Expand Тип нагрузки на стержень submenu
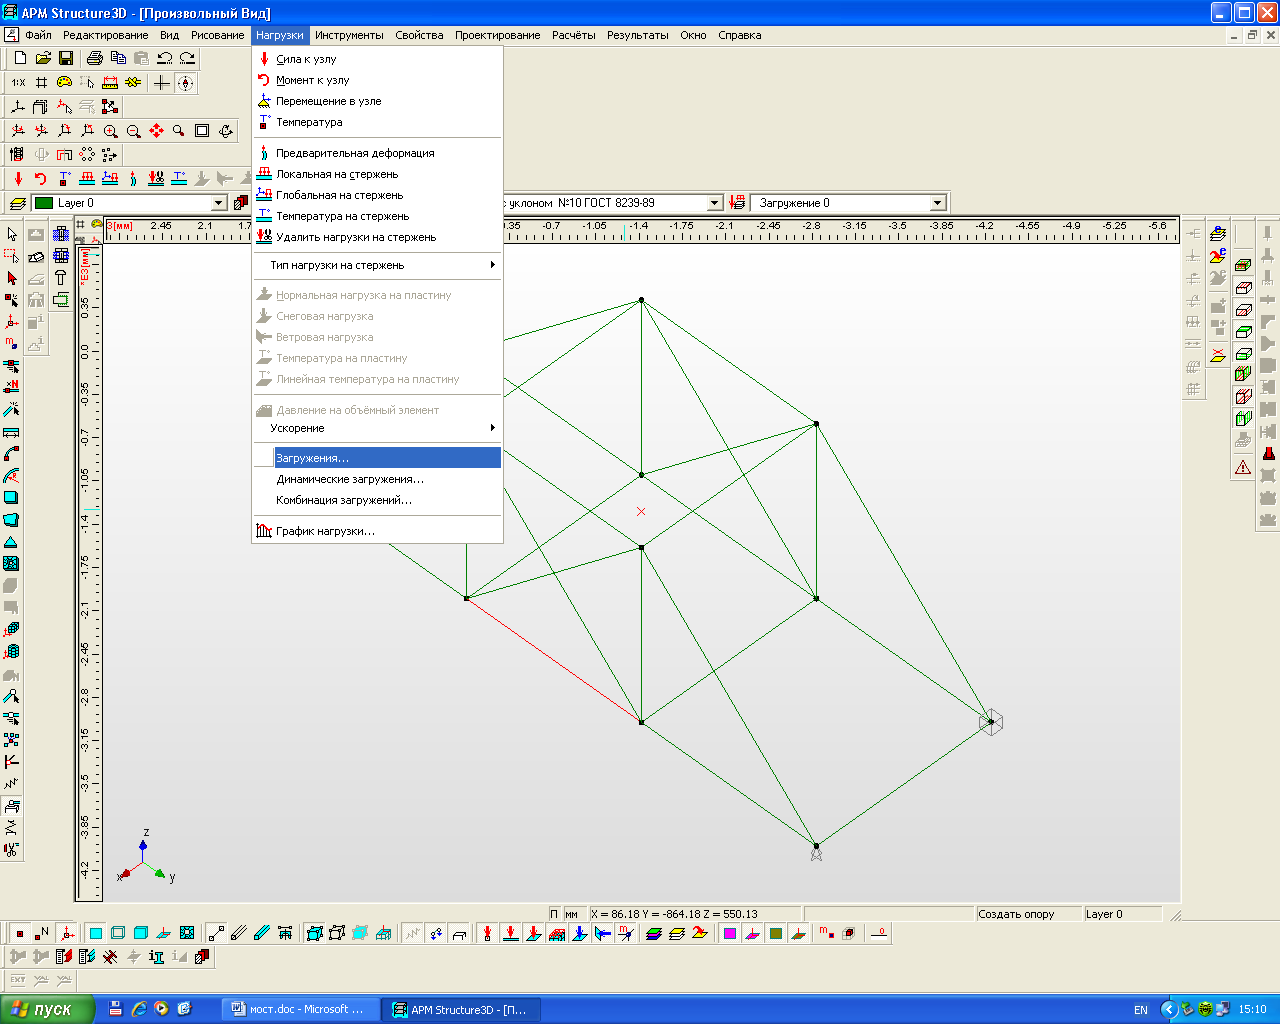This screenshot has width=1280, height=1024. coord(377,265)
